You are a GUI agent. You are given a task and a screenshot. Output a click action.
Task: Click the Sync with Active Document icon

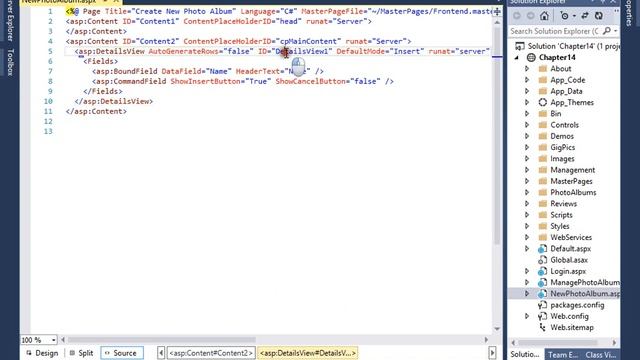click(x=584, y=16)
